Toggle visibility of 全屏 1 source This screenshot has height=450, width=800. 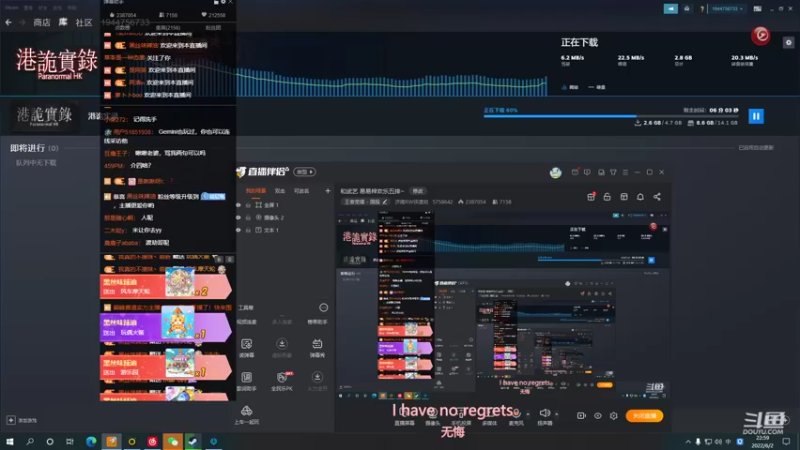coord(238,205)
